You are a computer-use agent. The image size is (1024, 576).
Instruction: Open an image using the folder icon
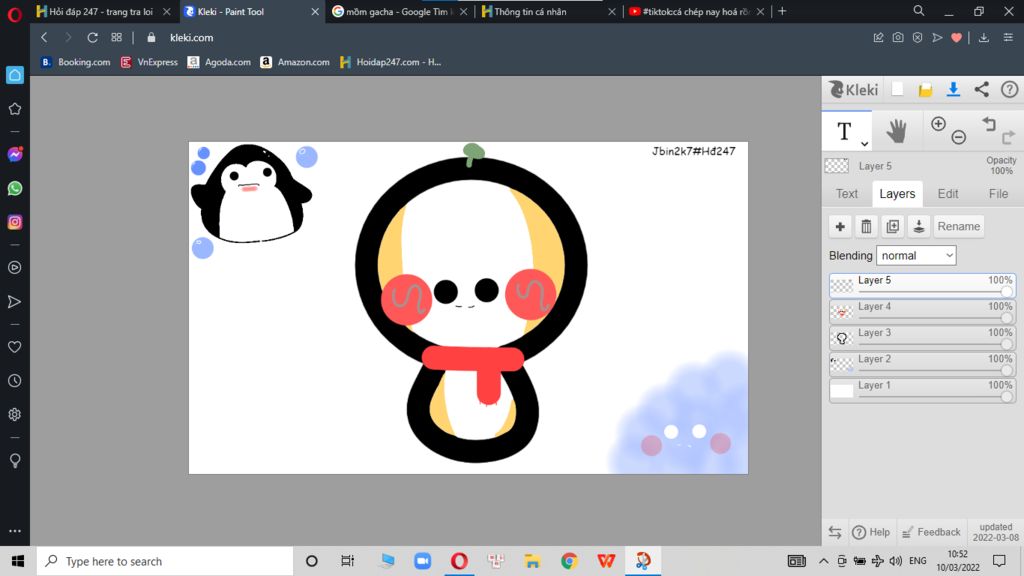click(925, 90)
